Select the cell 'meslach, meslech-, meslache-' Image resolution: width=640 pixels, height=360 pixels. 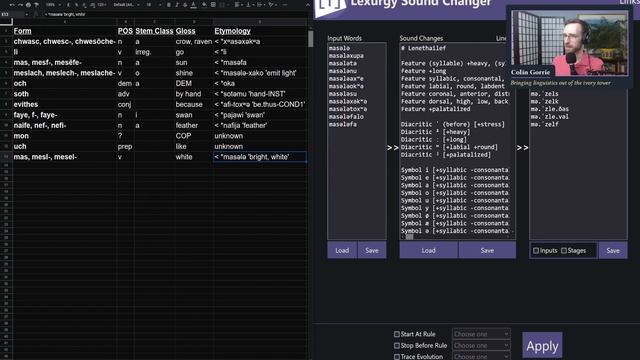click(64, 73)
